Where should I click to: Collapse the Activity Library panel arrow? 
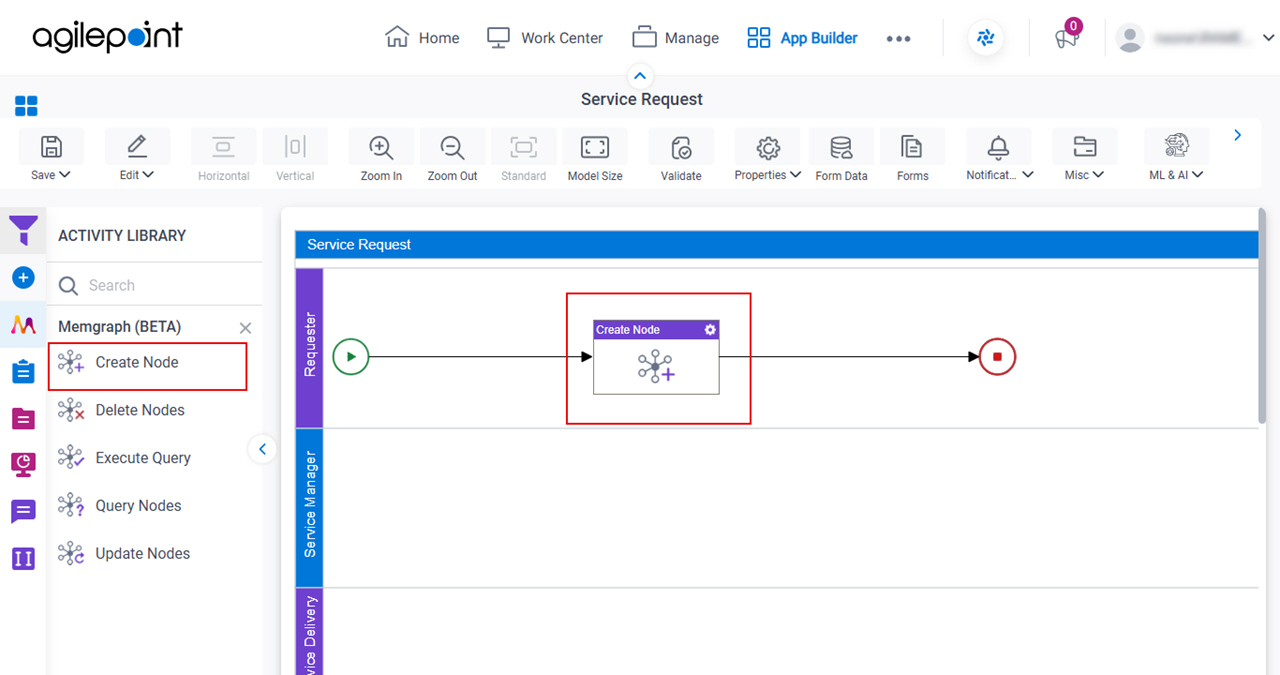point(262,450)
